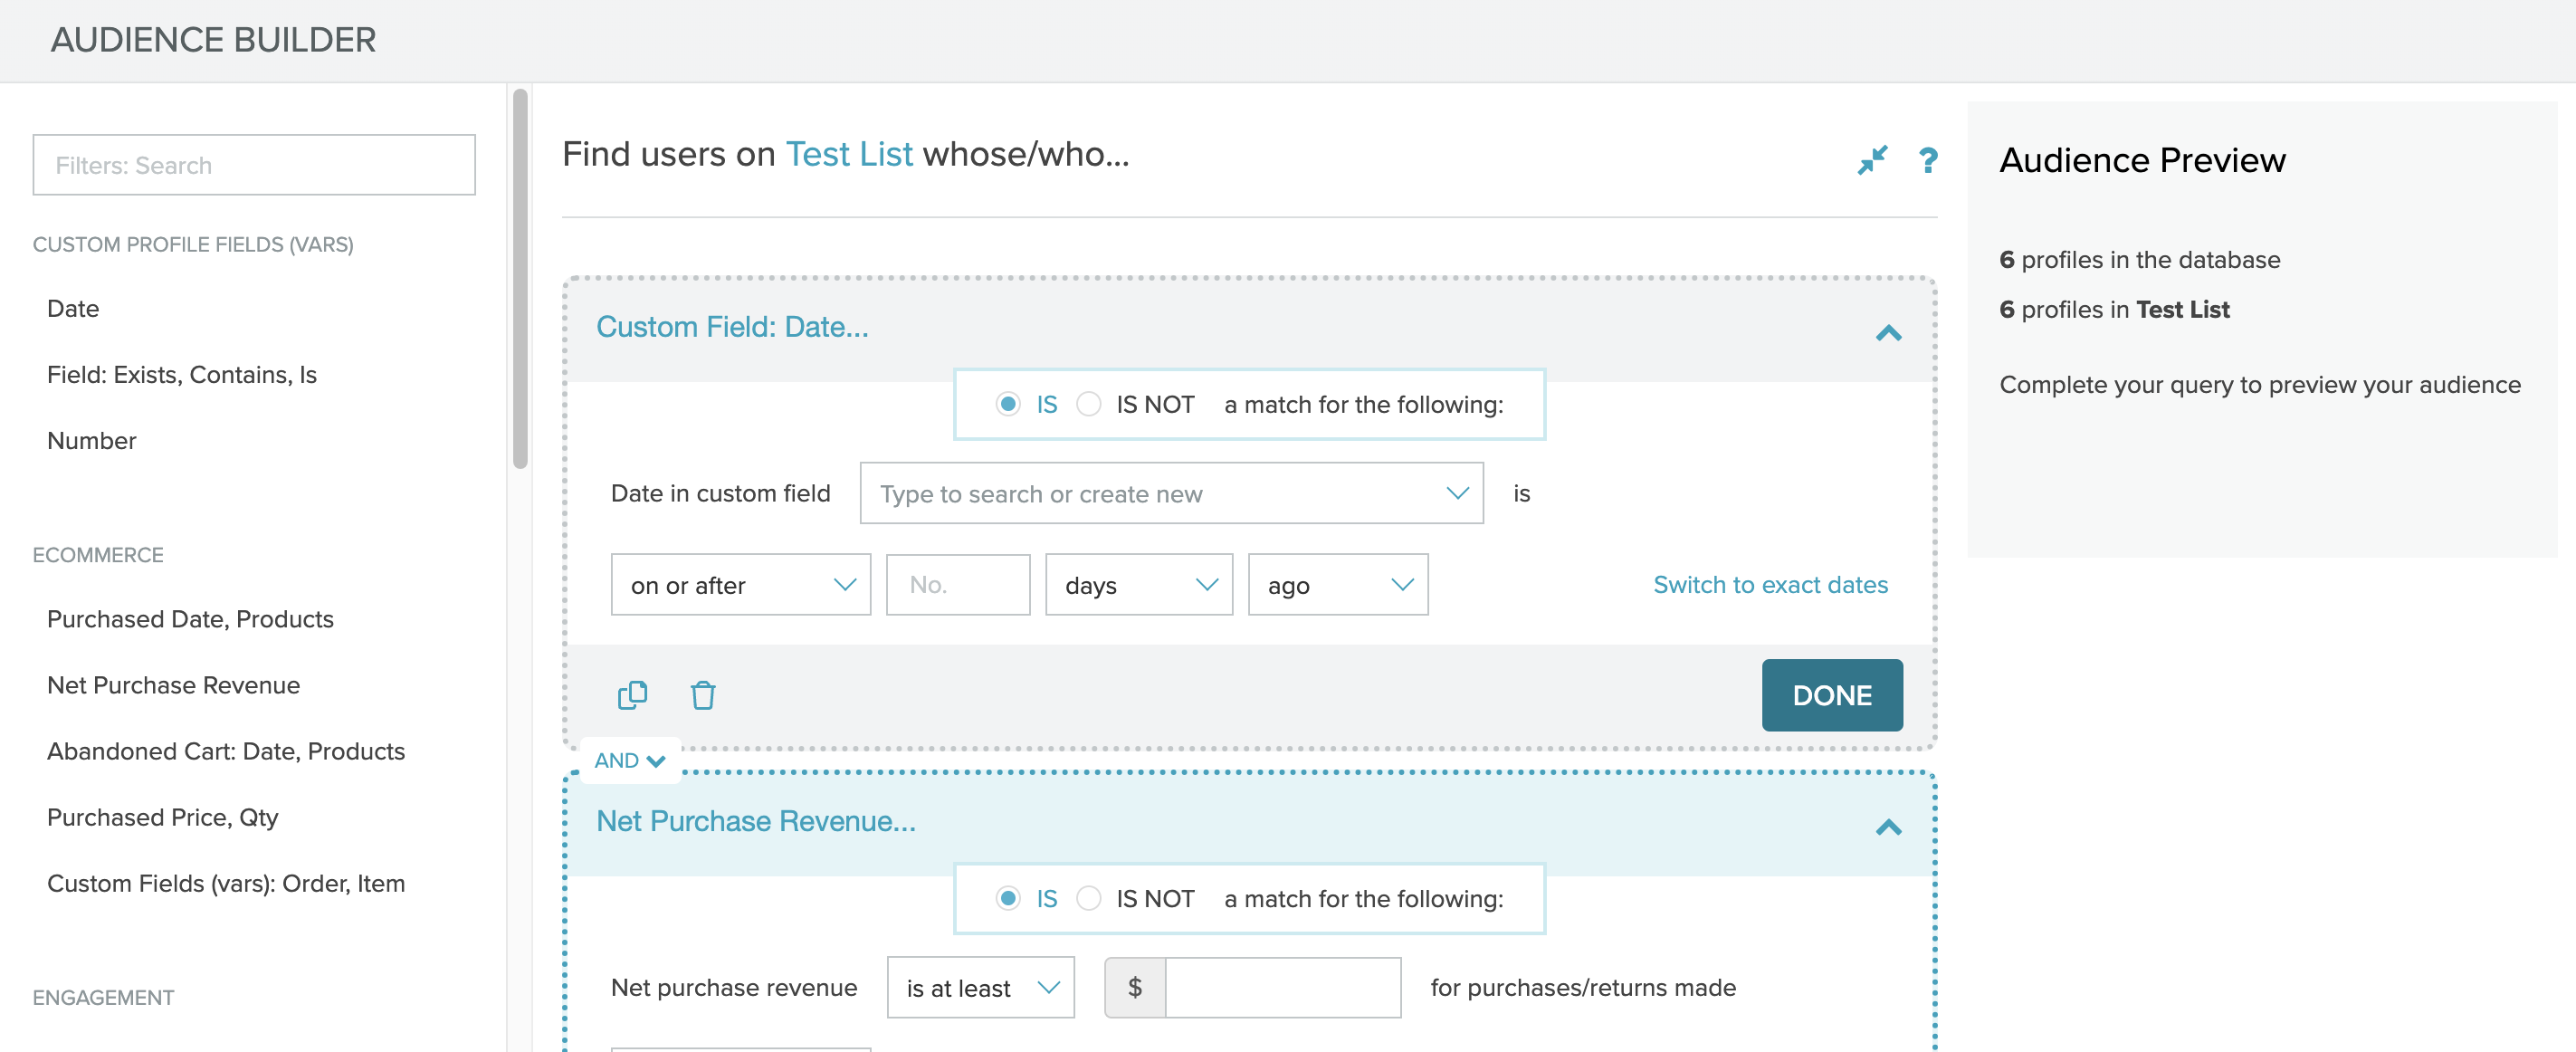
Task: Open the 'on or after' dropdown
Action: tap(740, 585)
